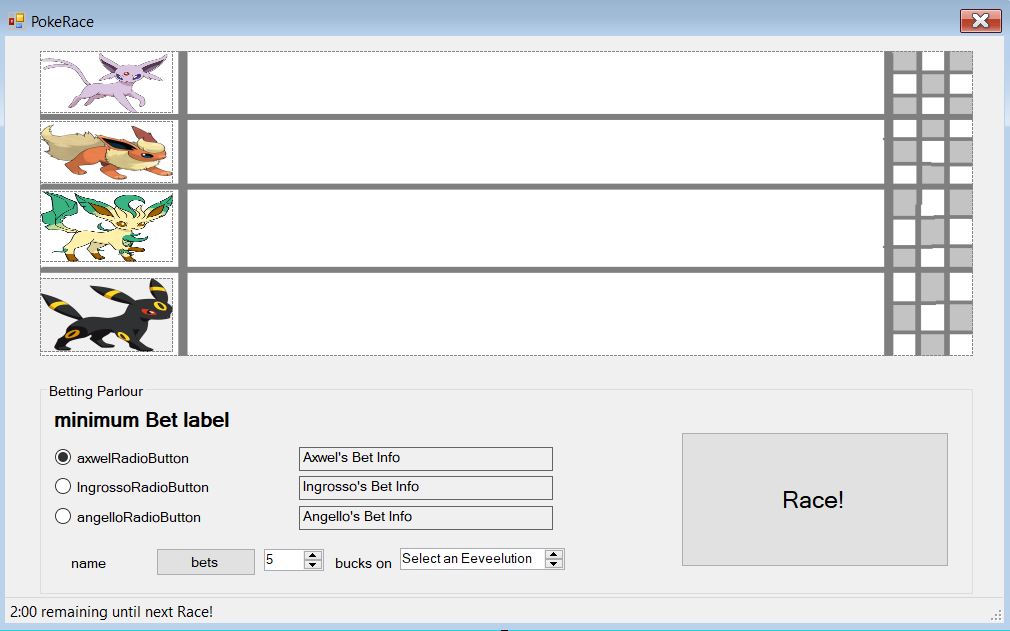
Task: Click the PokeRace title bar app icon
Action: click(x=17, y=21)
